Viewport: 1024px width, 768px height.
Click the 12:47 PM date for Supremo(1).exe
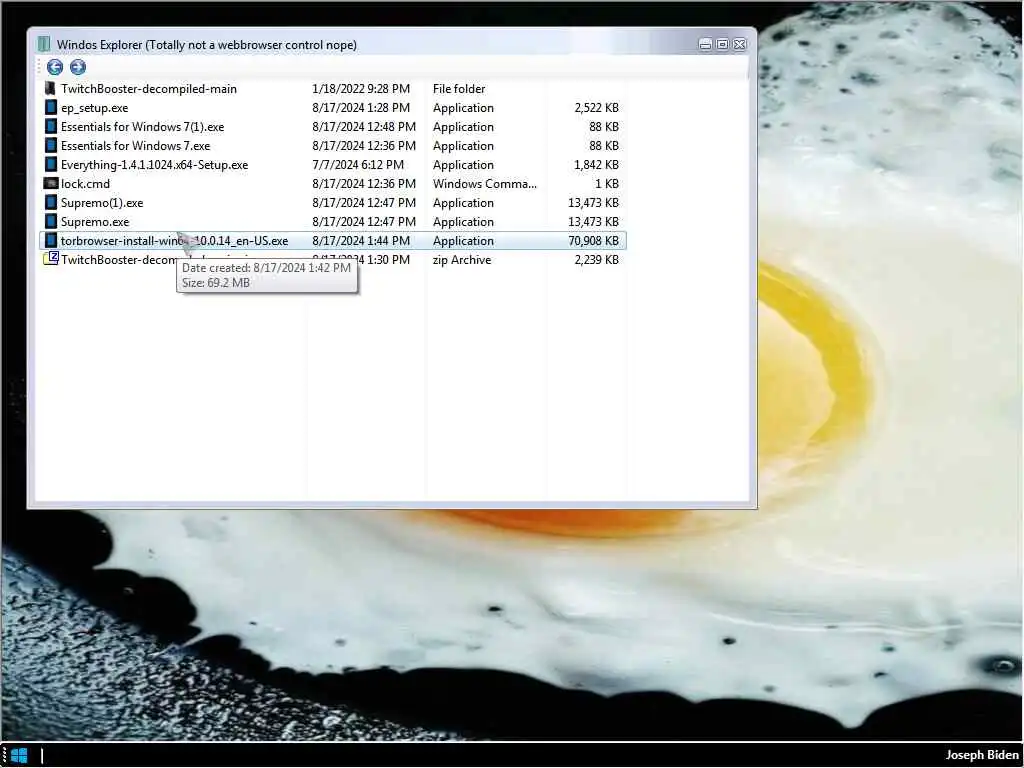(x=364, y=202)
